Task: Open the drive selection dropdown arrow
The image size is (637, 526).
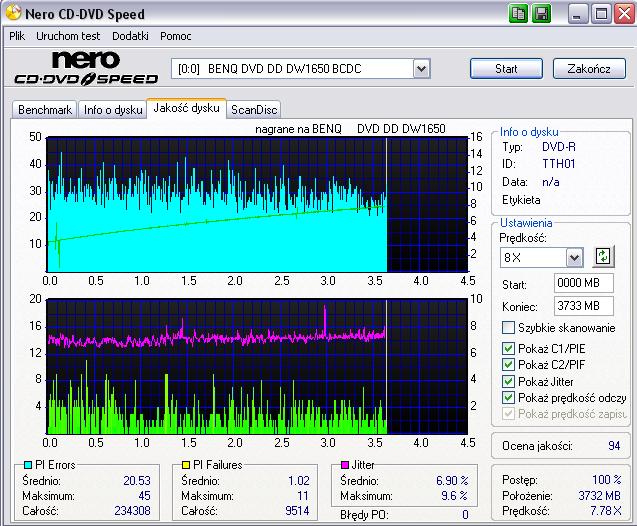Action: [x=422, y=69]
